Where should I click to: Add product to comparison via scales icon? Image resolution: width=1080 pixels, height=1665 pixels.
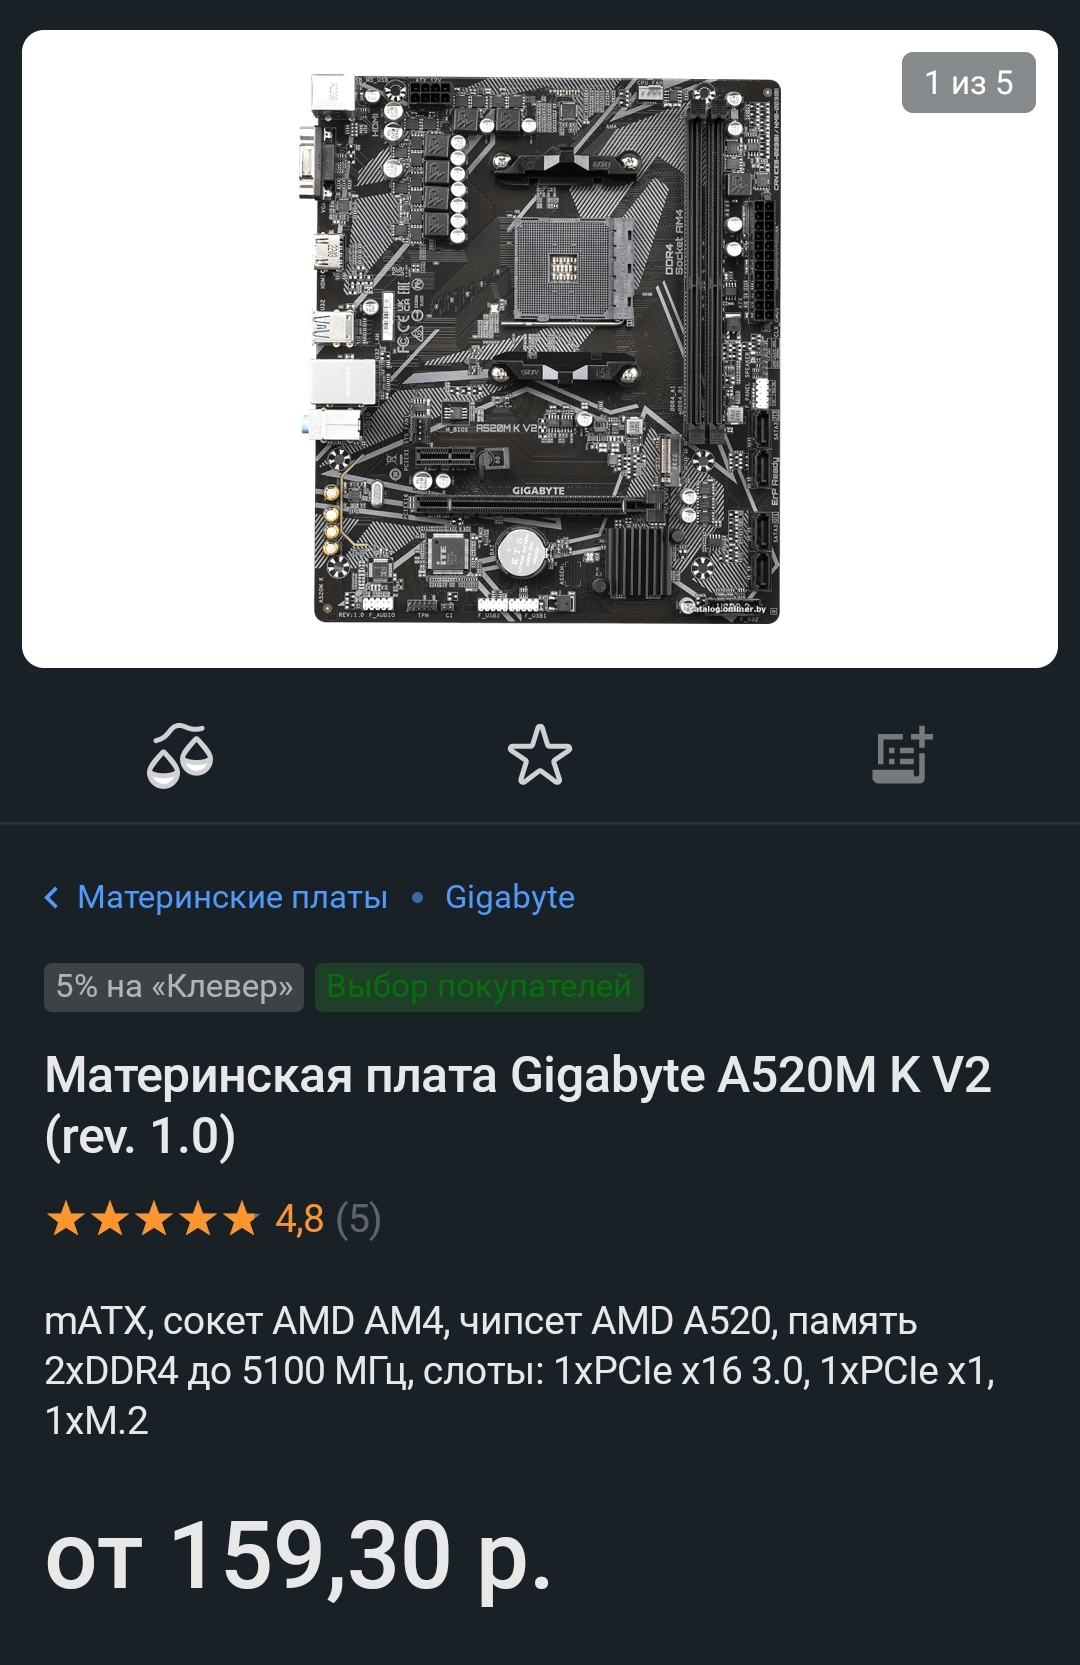[180, 756]
